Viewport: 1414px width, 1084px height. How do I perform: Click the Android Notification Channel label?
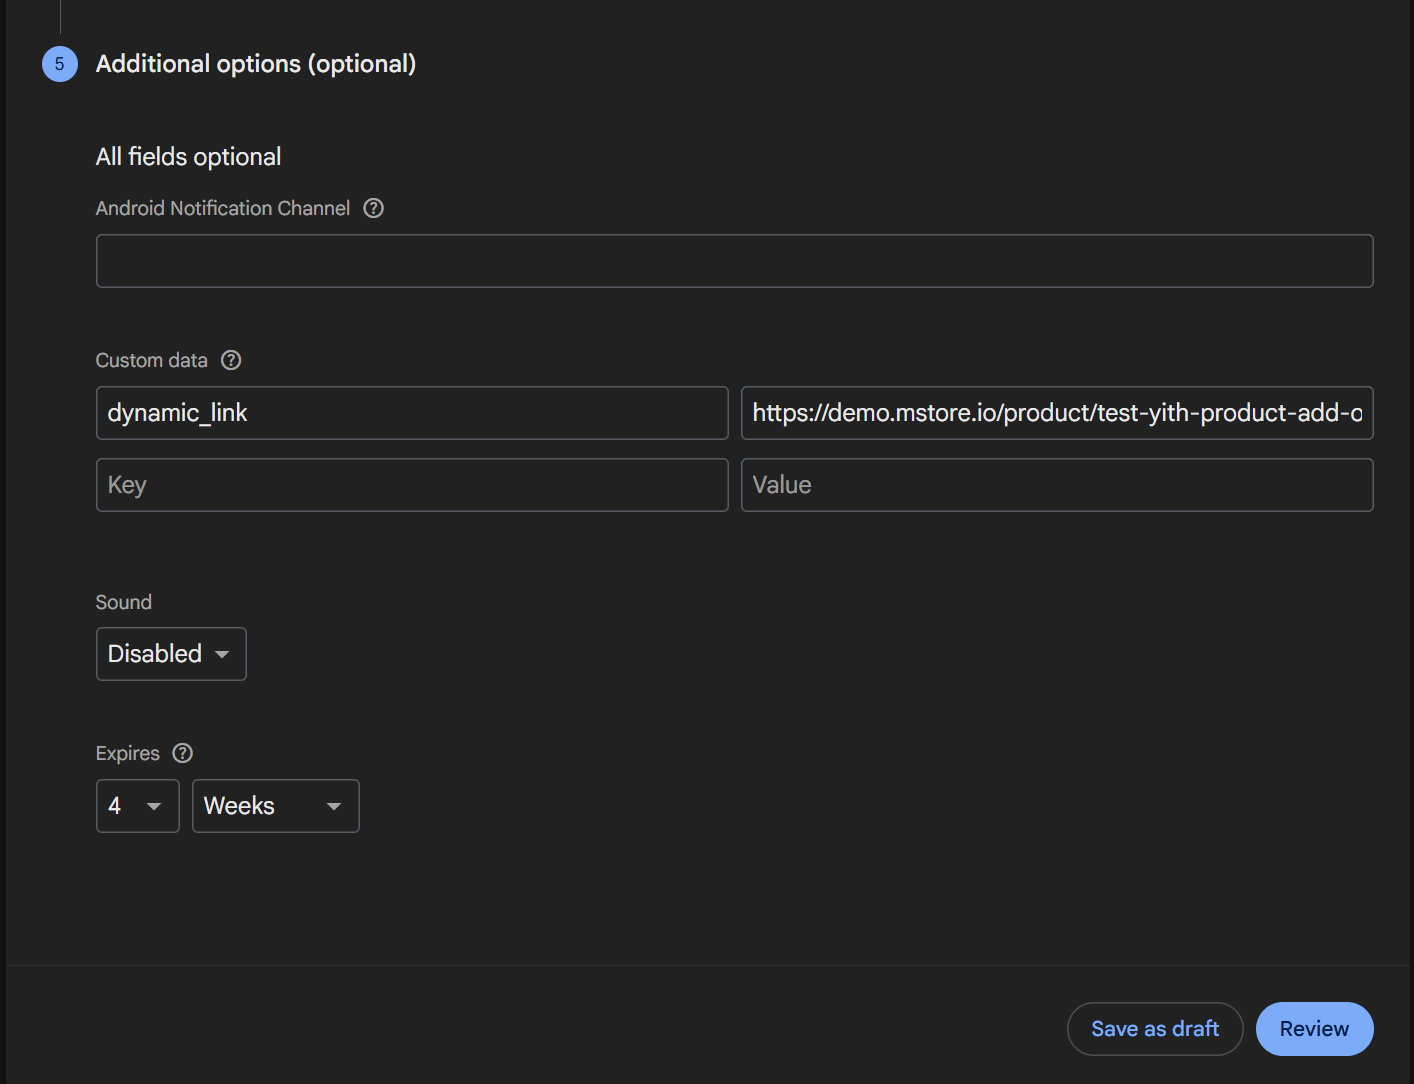[x=222, y=208]
